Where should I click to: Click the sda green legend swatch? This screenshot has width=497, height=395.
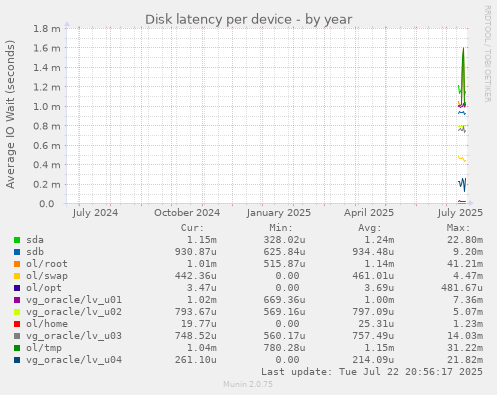tap(17, 240)
